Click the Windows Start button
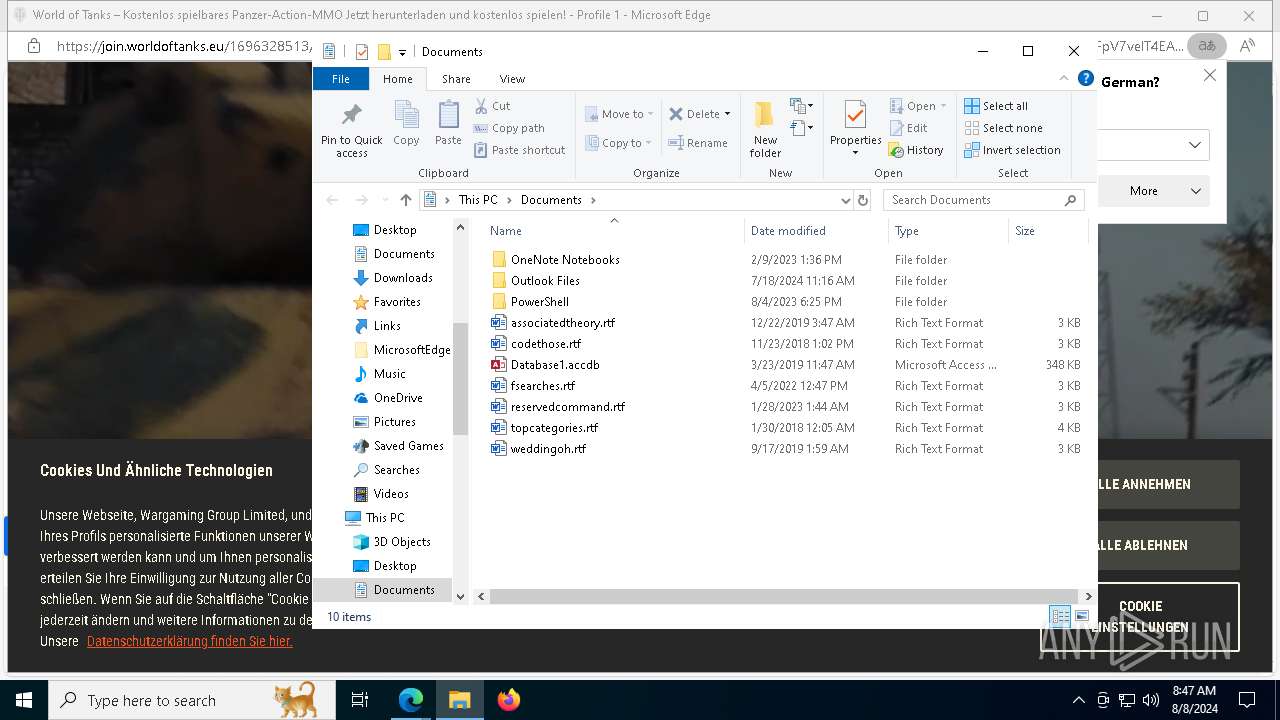Image resolution: width=1280 pixels, height=720 pixels. click(x=24, y=700)
